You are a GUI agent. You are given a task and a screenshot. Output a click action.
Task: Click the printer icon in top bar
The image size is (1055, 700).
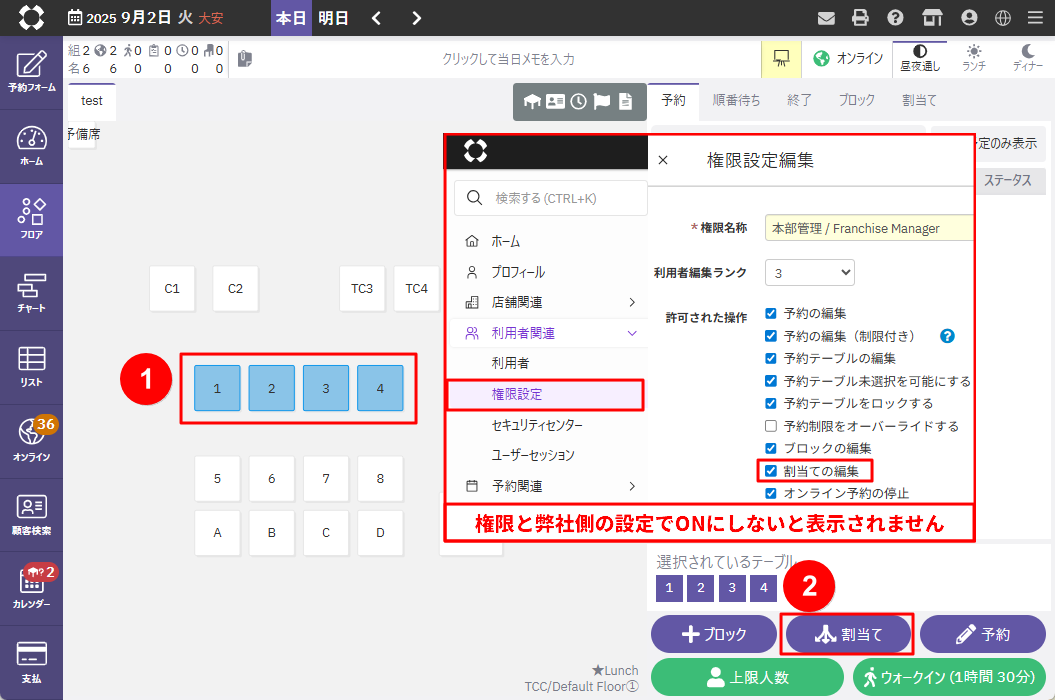pos(860,18)
